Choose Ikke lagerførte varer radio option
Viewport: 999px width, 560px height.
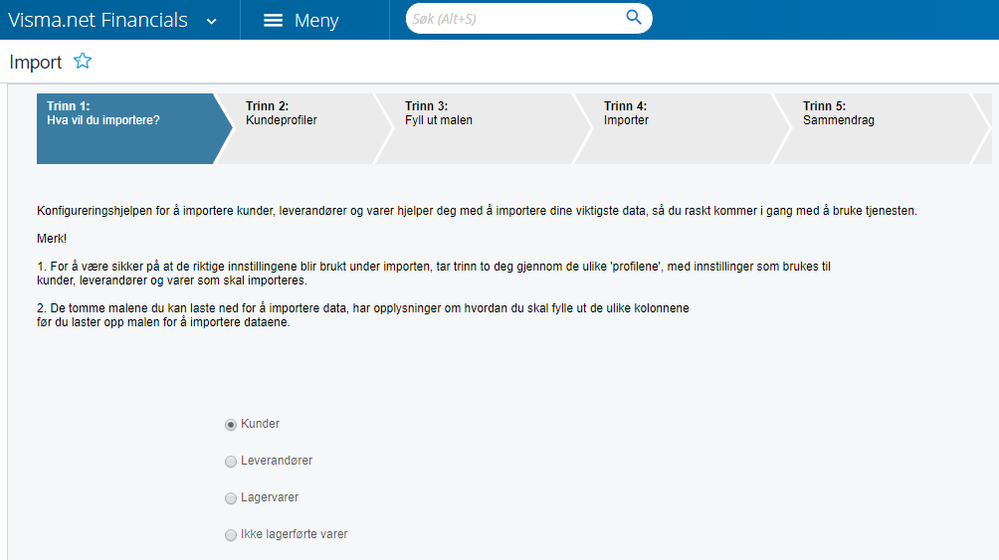click(231, 535)
